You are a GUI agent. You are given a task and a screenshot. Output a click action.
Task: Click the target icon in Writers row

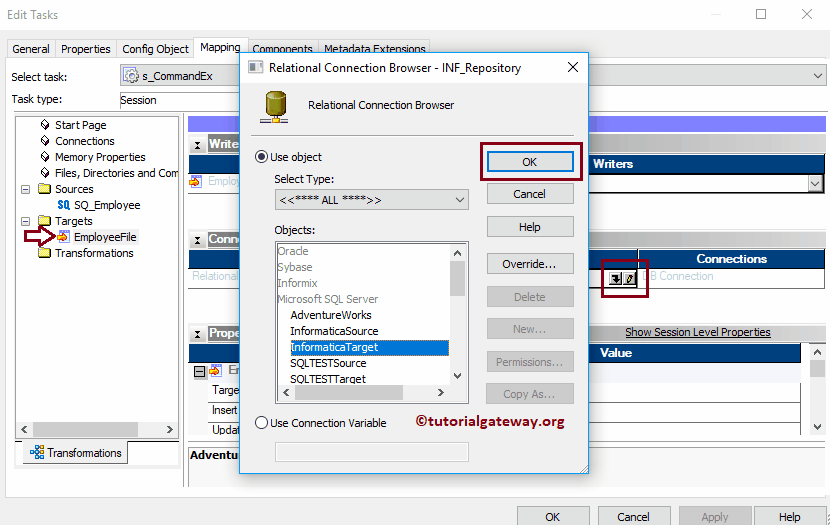(195, 182)
